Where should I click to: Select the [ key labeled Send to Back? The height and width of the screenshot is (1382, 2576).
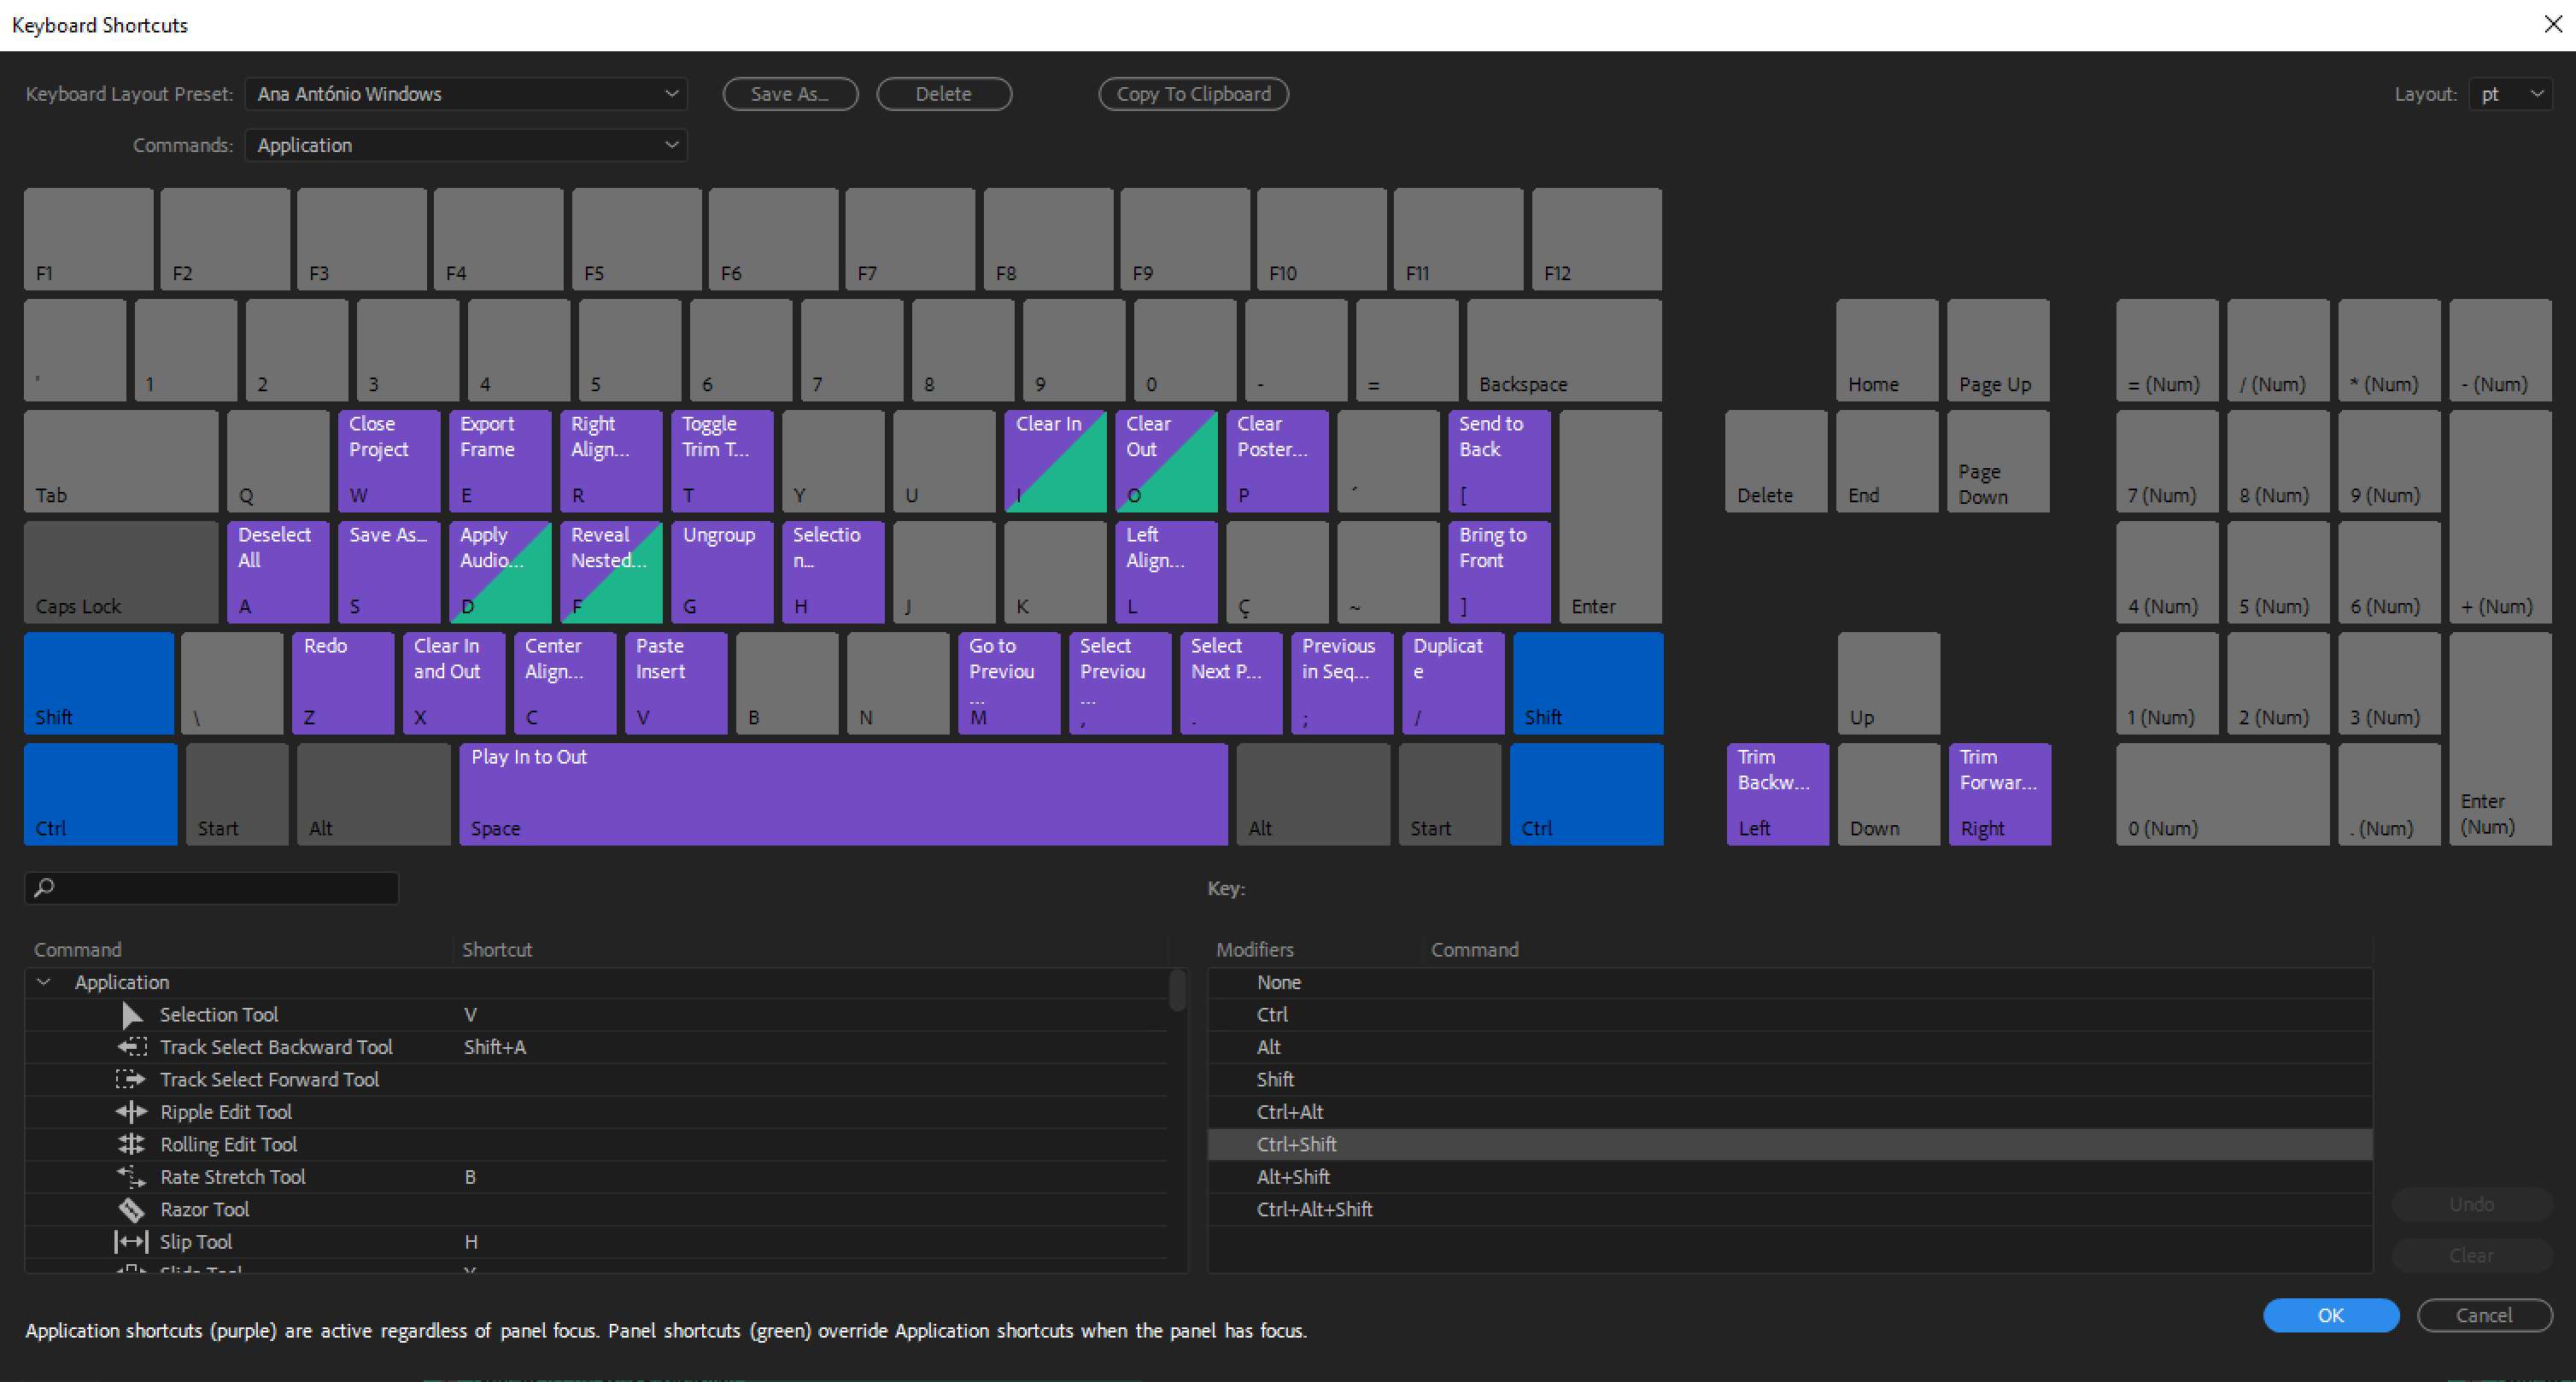(x=1499, y=461)
